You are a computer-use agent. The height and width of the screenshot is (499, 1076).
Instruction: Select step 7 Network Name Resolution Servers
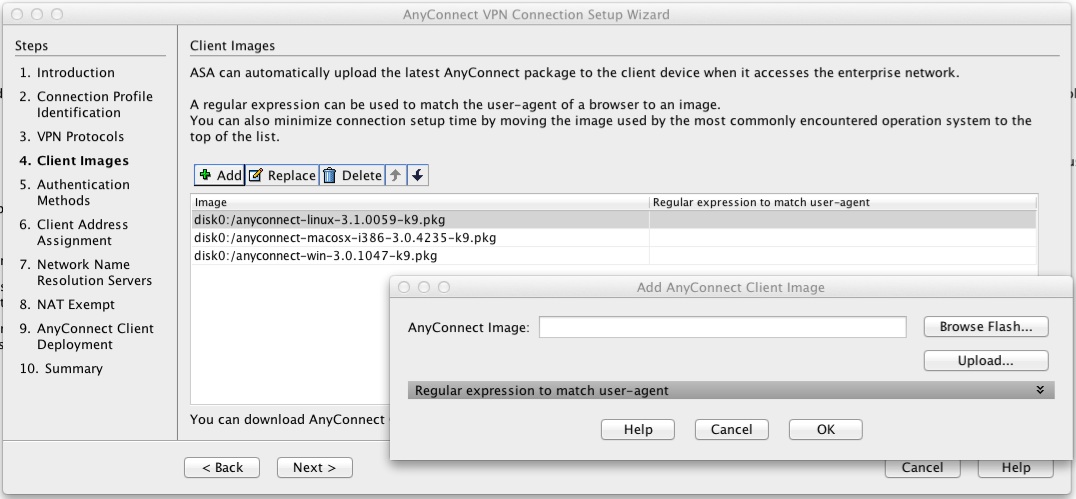tap(85, 272)
